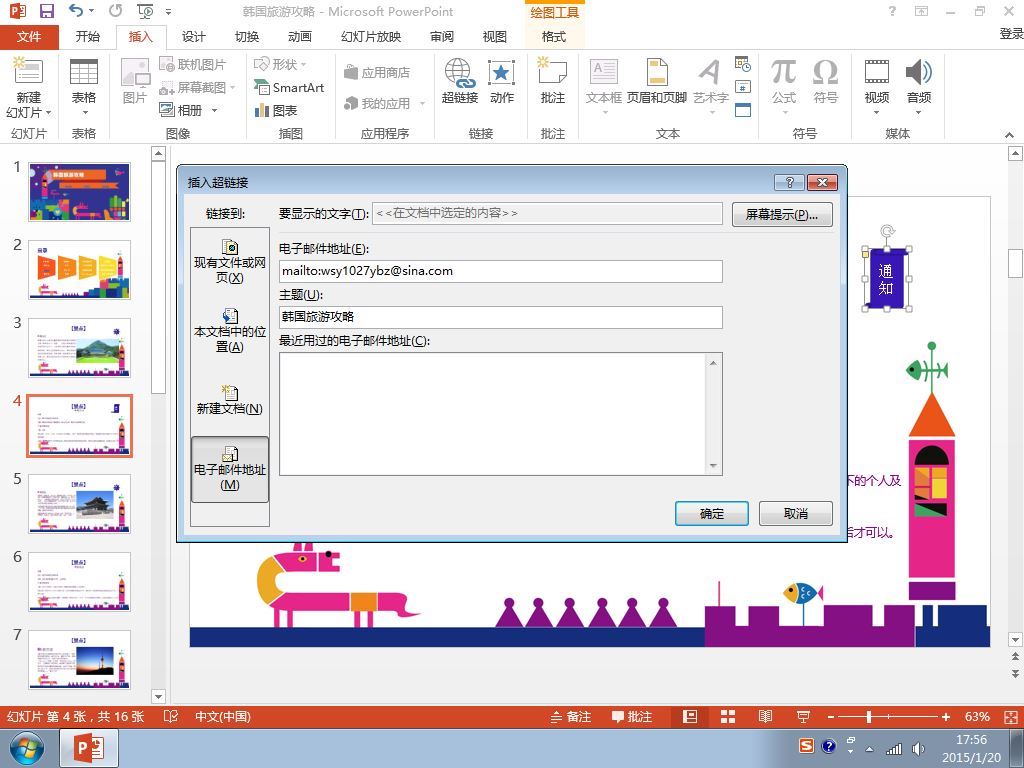The width and height of the screenshot is (1024, 768).
Task: Select Place in This Document link type
Action: pos(230,330)
